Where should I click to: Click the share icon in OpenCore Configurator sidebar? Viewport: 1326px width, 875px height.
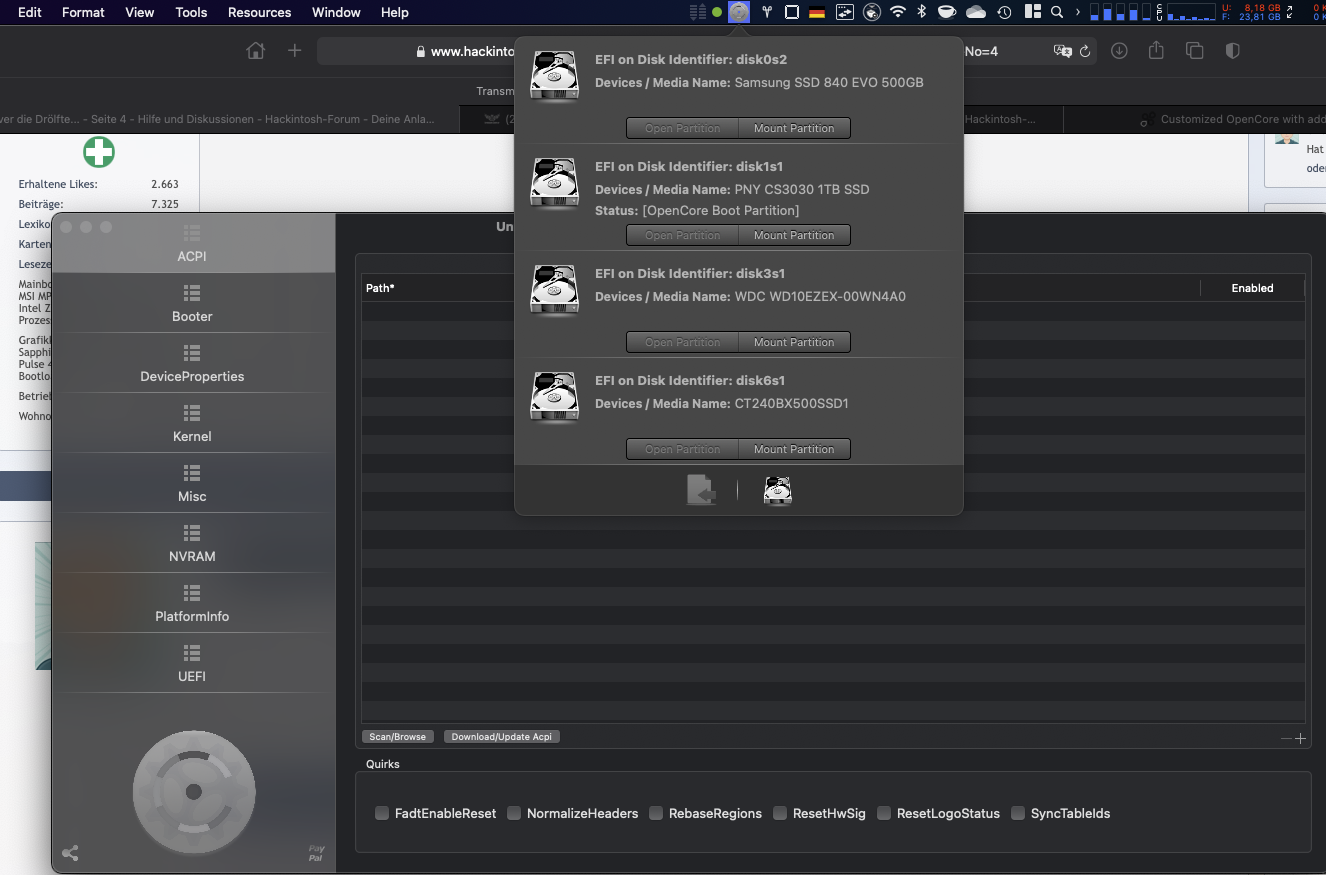(x=70, y=853)
